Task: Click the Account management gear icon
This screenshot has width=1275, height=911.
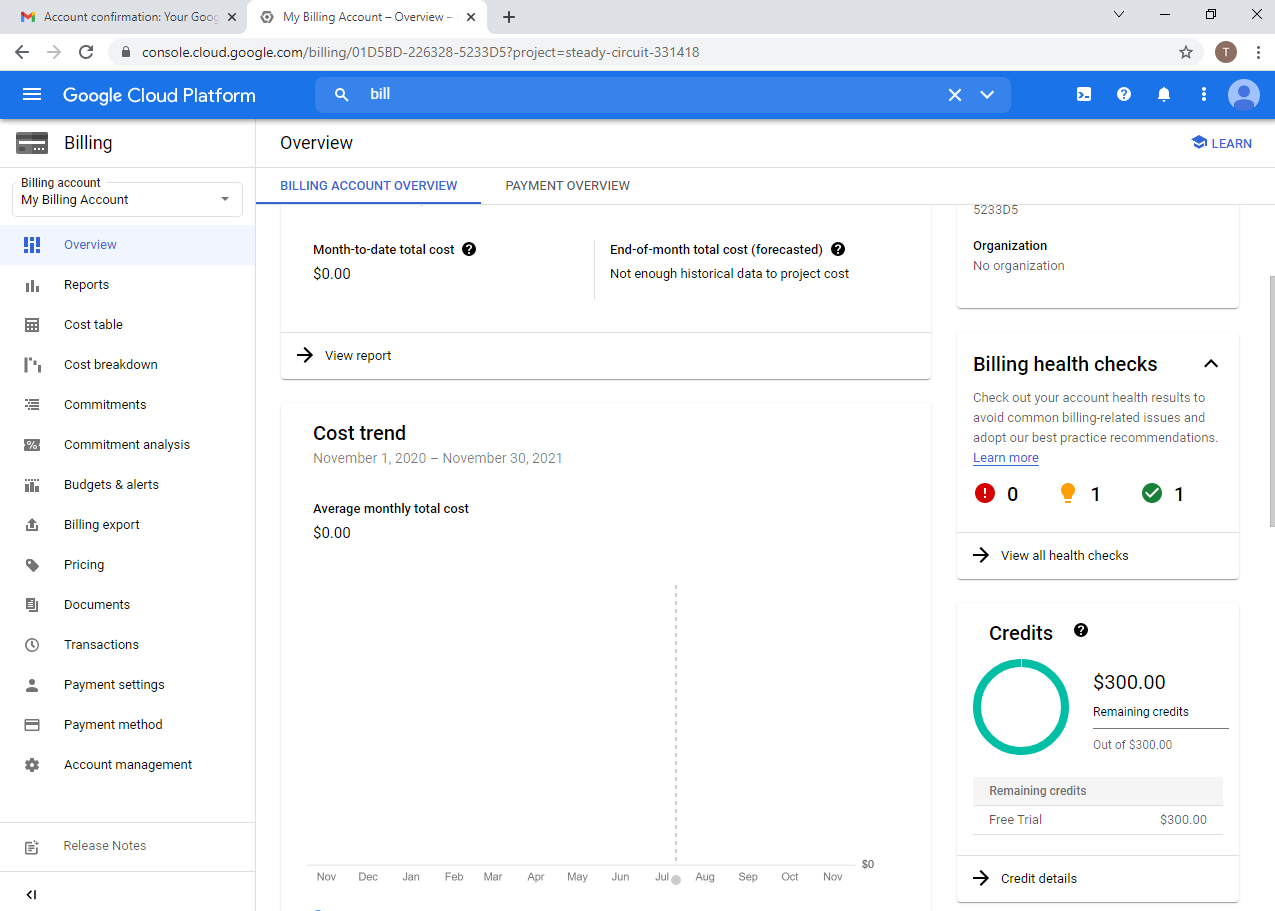Action: pos(32,765)
